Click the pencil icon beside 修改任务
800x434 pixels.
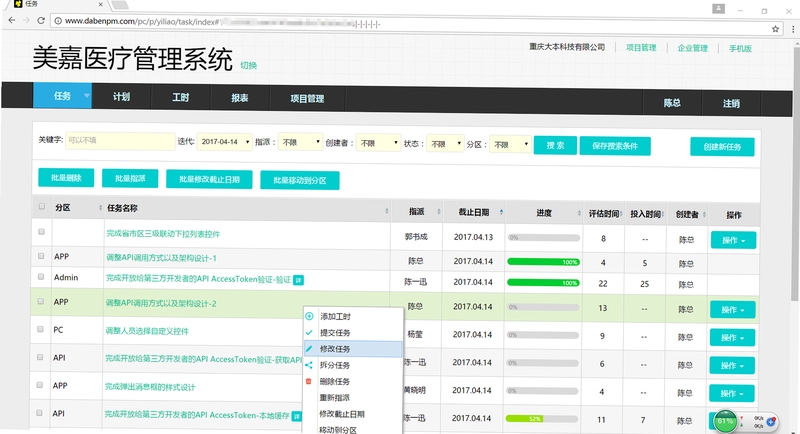[x=309, y=349]
